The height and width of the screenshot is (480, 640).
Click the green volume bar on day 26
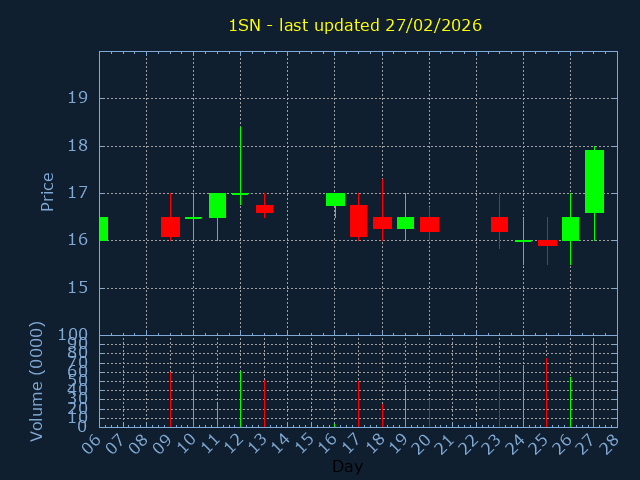click(x=570, y=401)
